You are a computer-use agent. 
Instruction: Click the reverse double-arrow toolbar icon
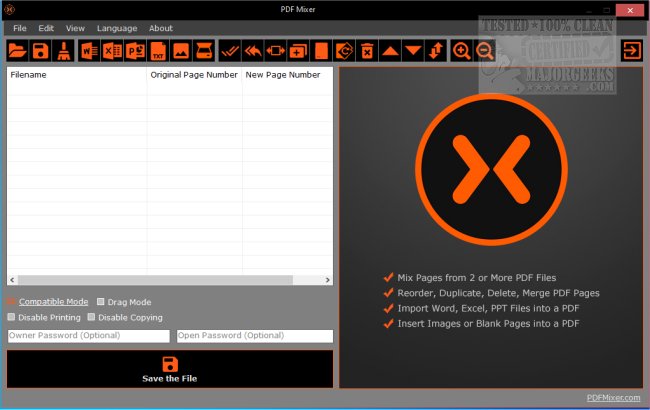pyautogui.click(x=253, y=51)
